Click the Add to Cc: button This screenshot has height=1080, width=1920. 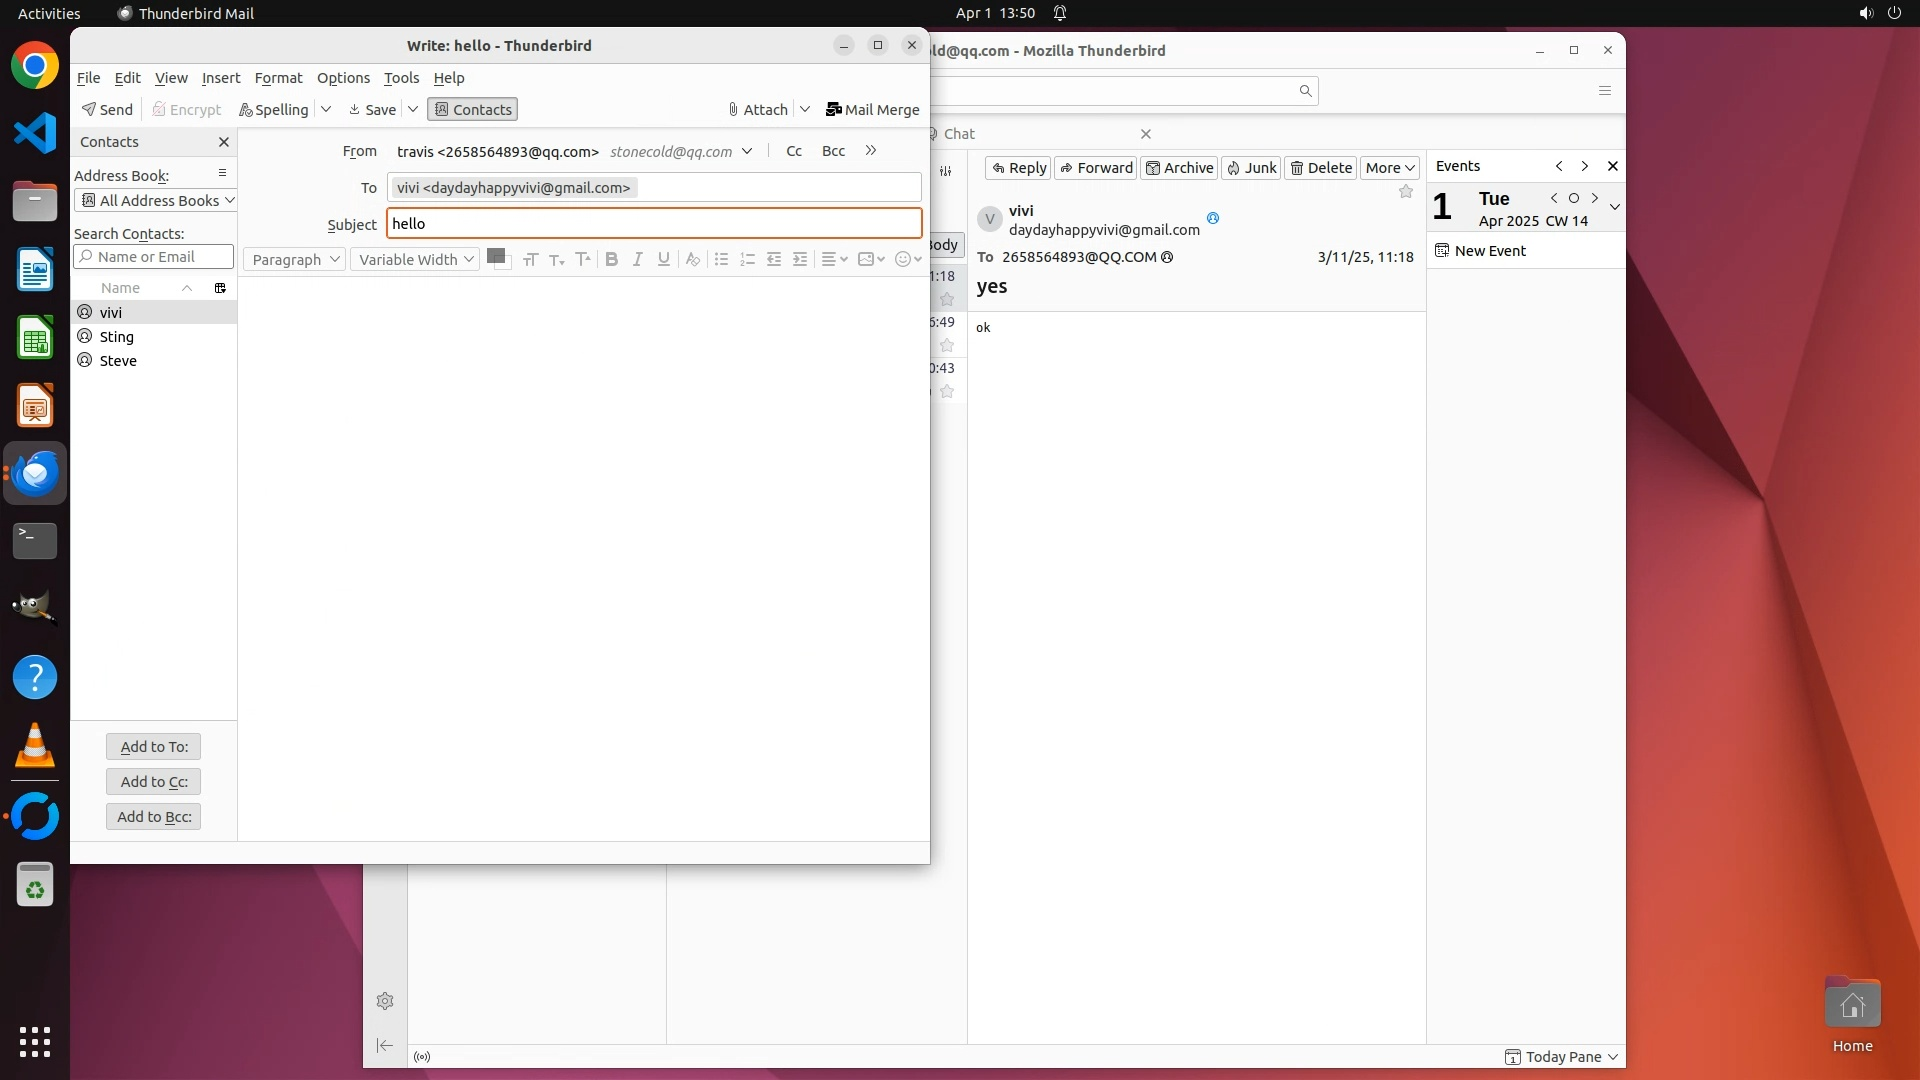click(154, 782)
